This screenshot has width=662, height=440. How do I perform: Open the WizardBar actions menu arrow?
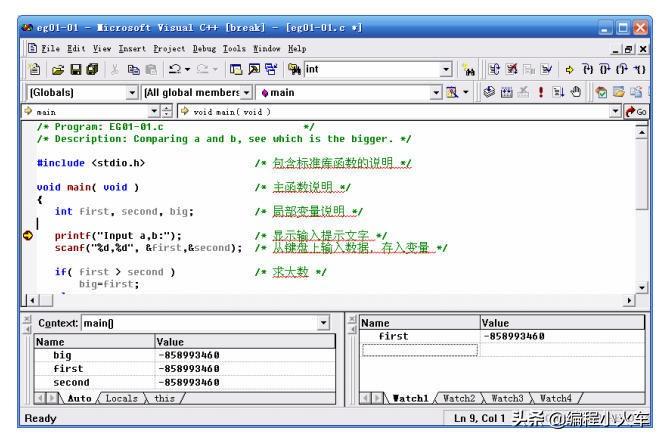[x=466, y=92]
